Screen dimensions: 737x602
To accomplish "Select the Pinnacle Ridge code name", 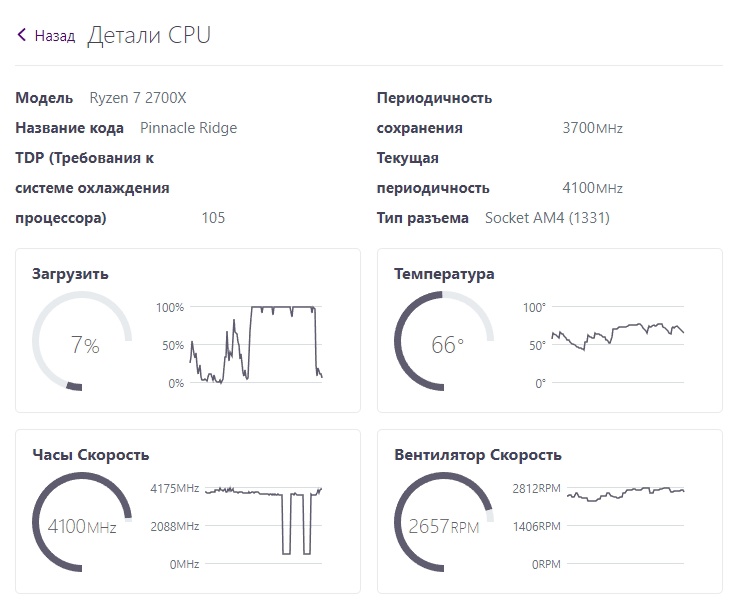I will (x=189, y=128).
